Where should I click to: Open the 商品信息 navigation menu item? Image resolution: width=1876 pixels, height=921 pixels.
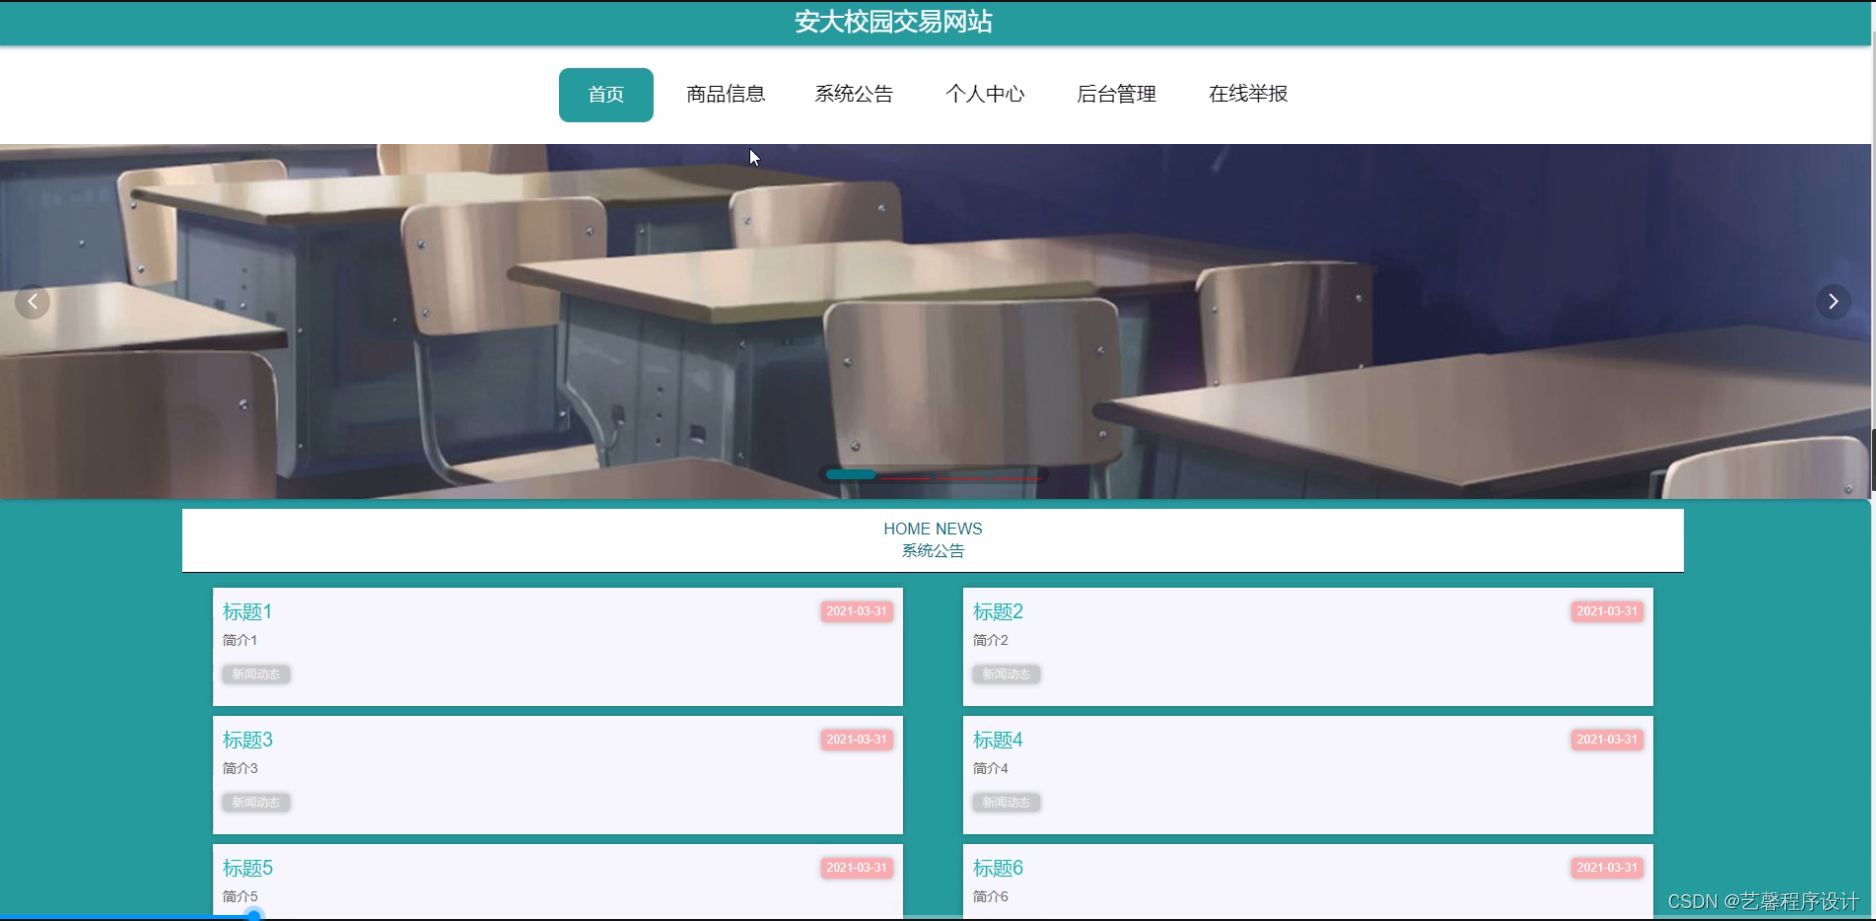[x=724, y=94]
